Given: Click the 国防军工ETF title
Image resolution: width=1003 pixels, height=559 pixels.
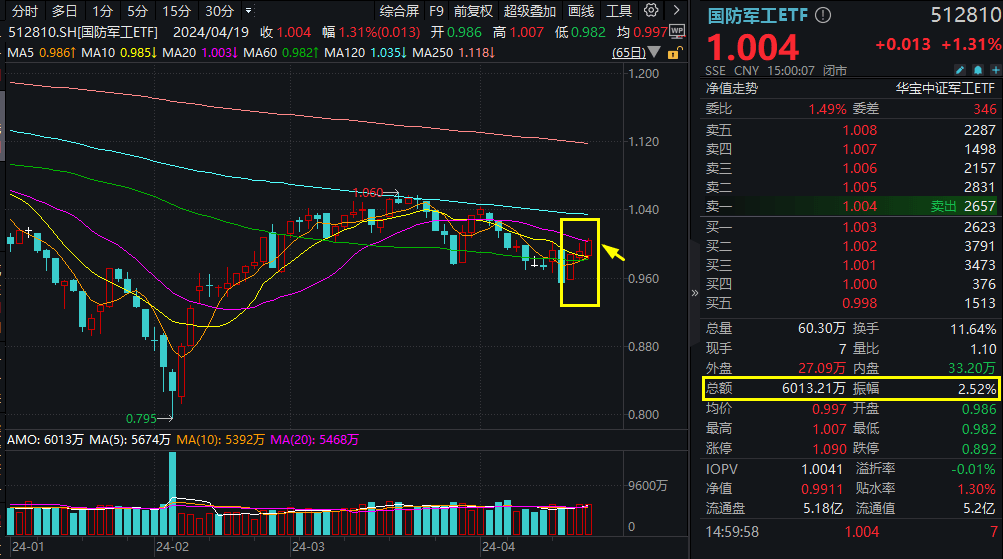Looking at the screenshot, I should [758, 15].
